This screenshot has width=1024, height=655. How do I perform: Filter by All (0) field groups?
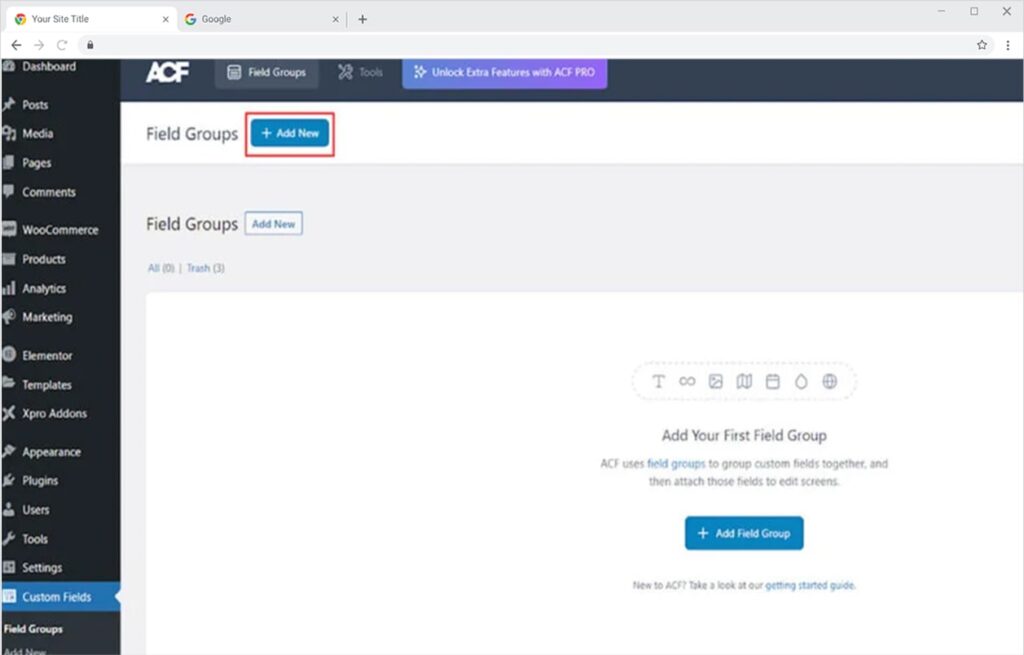point(161,268)
